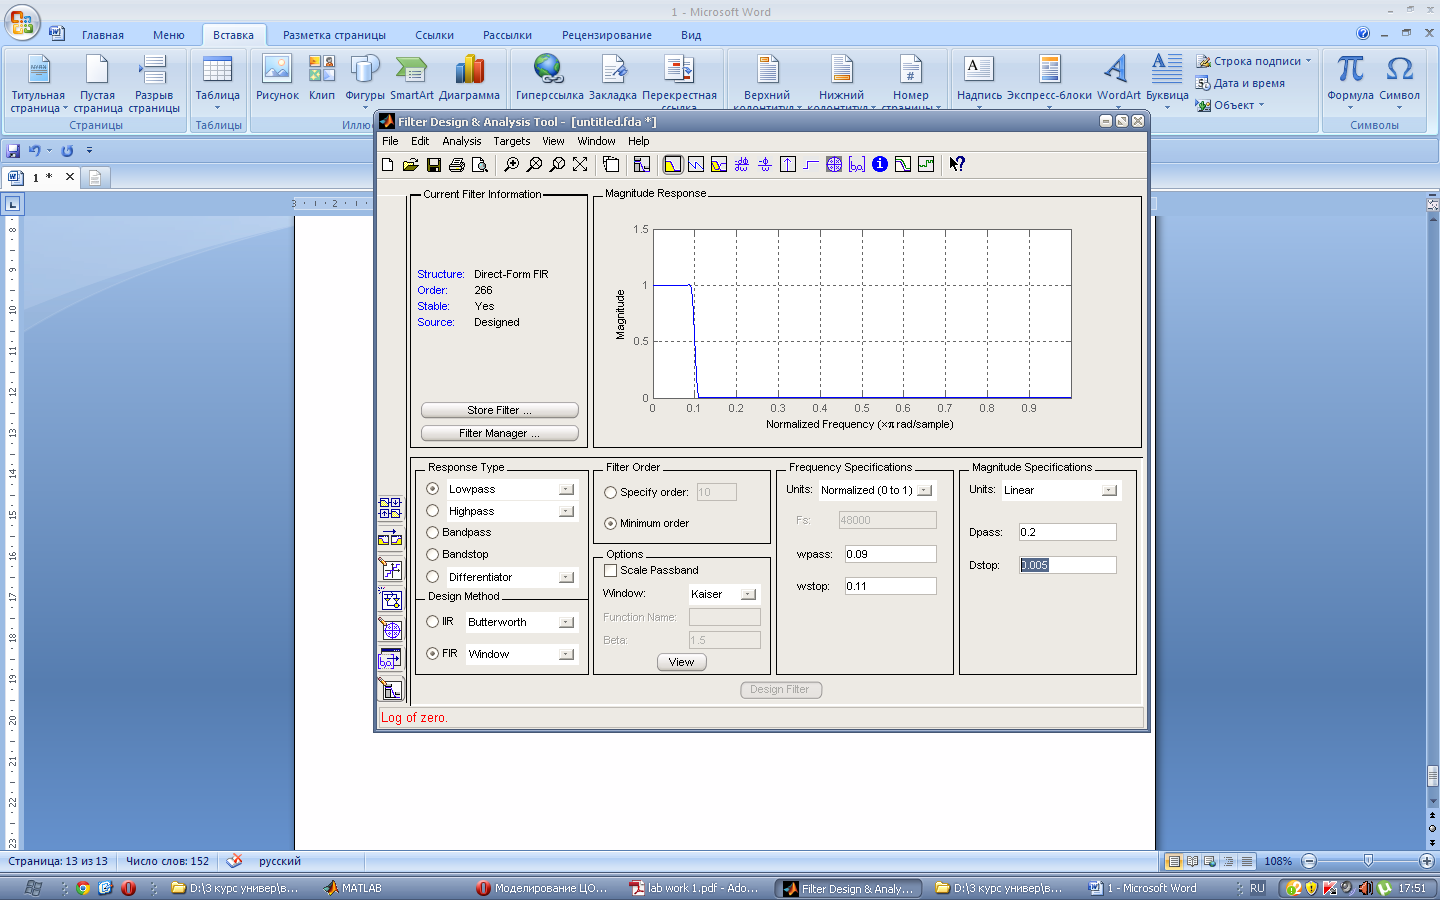The image size is (1440, 900).
Task: Click wpass frequency input field
Action: (890, 555)
